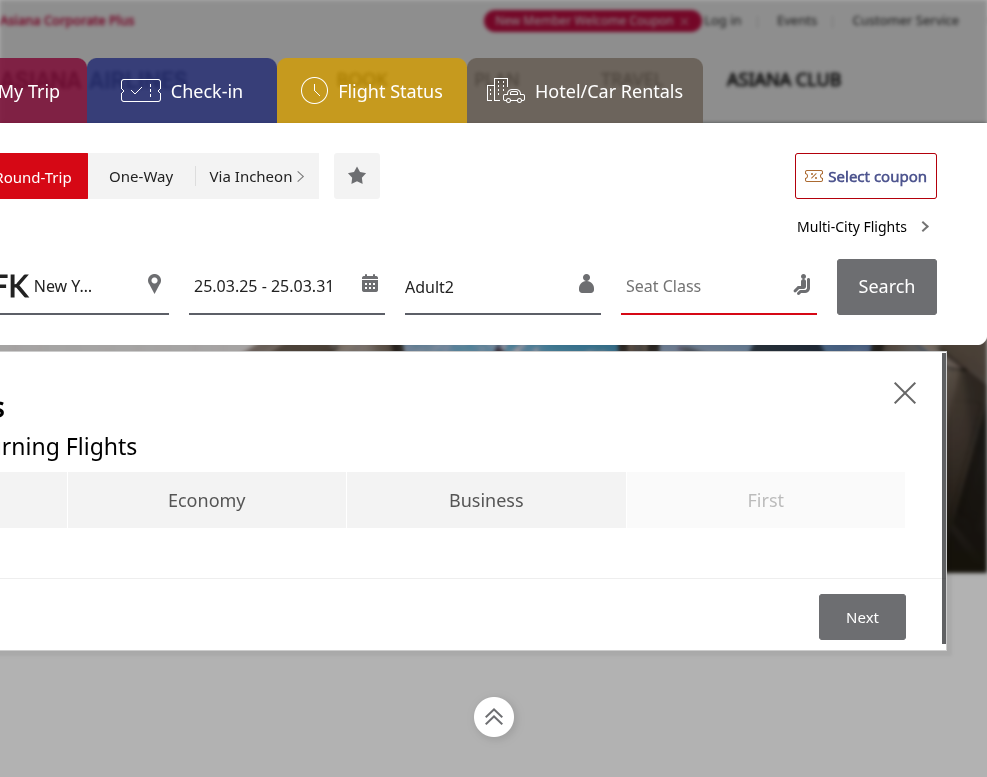Click the scroll-to-top double-arrow button
This screenshot has width=987, height=777.
coord(494,717)
